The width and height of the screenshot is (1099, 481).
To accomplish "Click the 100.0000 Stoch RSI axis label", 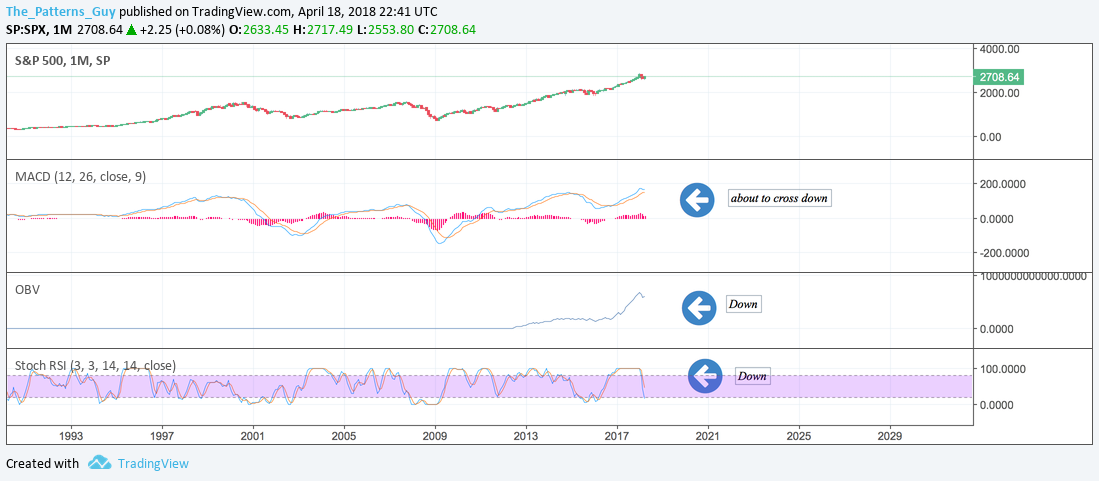I will [1004, 369].
